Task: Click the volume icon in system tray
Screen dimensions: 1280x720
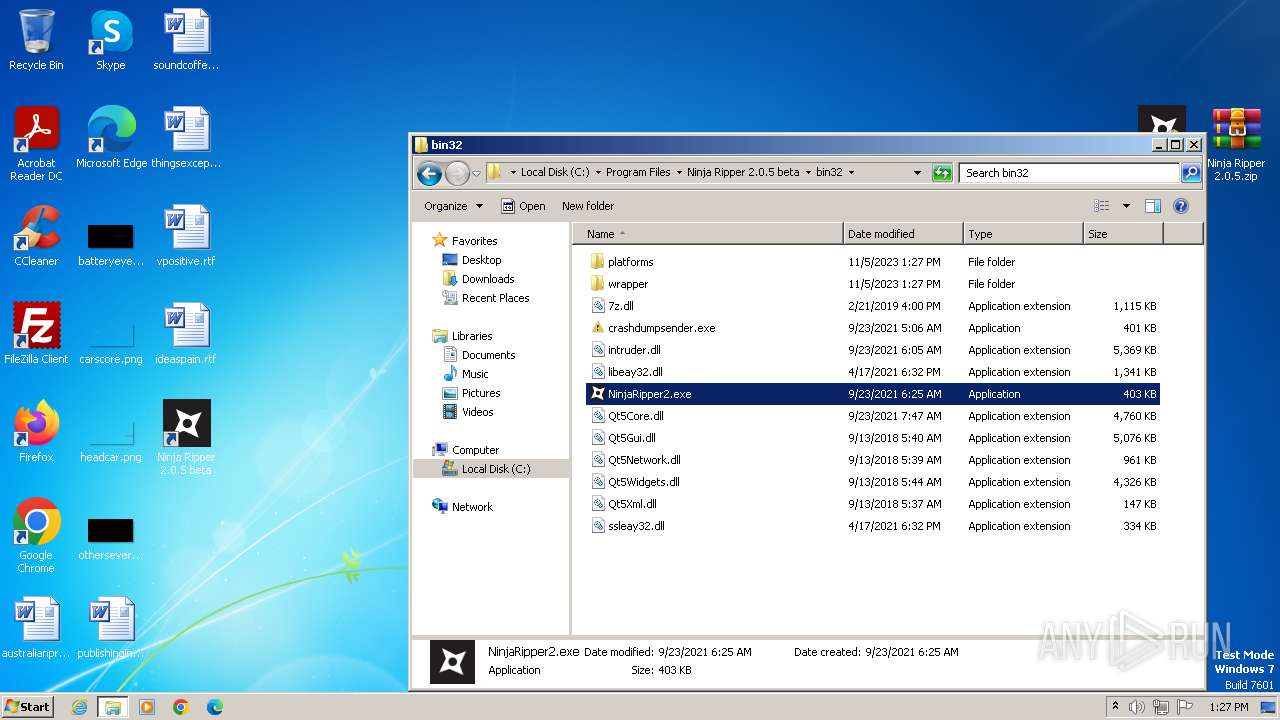Action: [x=1137, y=707]
